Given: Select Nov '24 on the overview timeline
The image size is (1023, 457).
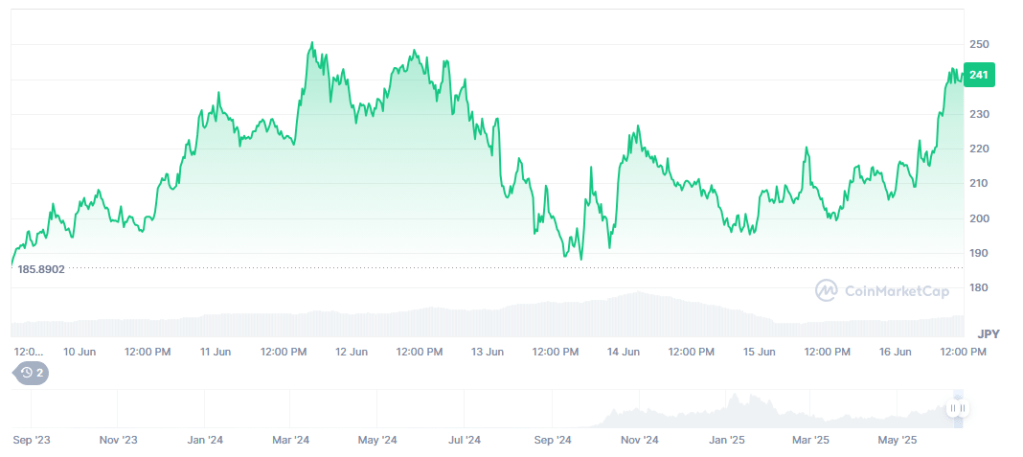Looking at the screenshot, I should (639, 440).
